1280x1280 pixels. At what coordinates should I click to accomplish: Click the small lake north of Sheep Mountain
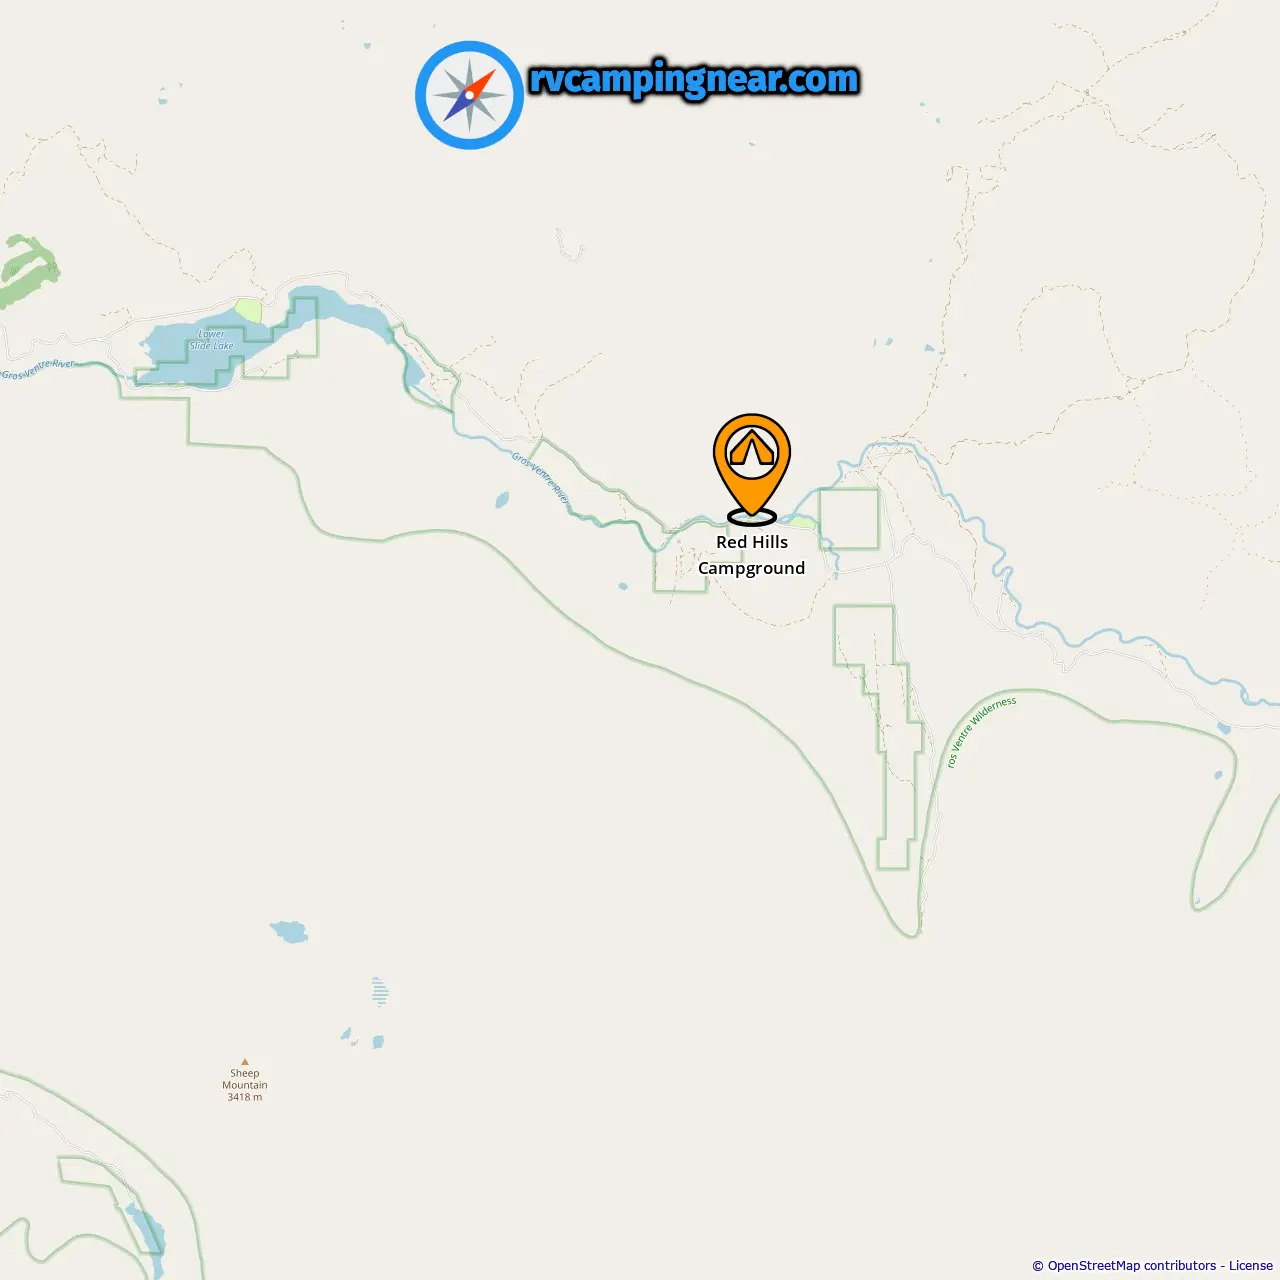289,932
